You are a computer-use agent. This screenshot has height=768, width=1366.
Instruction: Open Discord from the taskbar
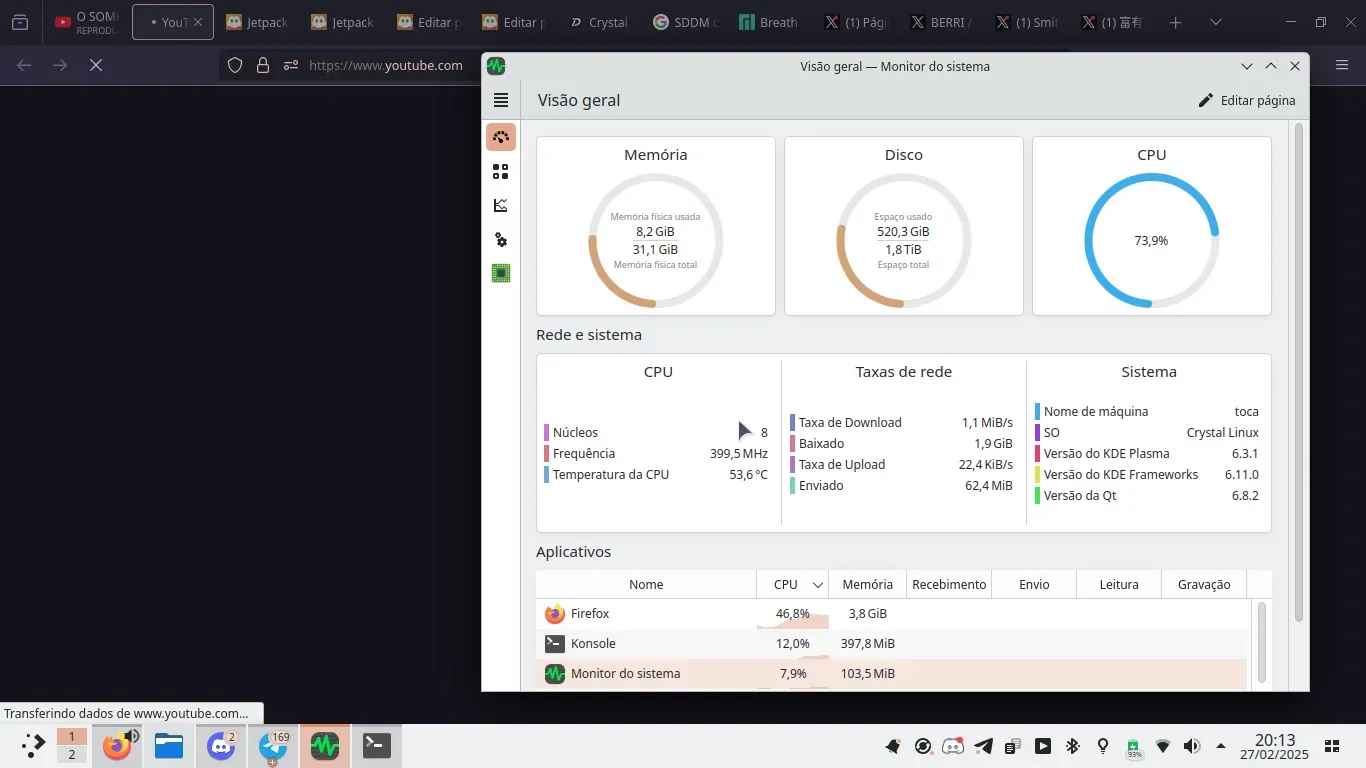click(x=221, y=746)
